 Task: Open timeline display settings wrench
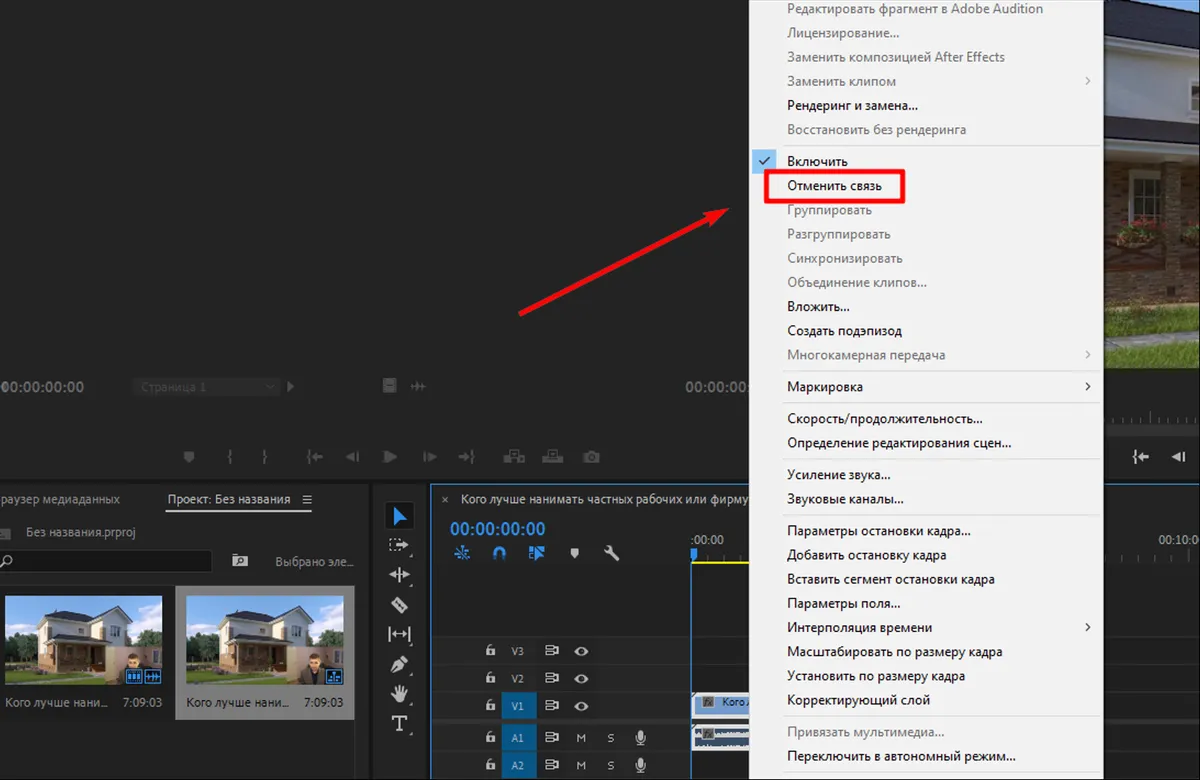[x=612, y=553]
